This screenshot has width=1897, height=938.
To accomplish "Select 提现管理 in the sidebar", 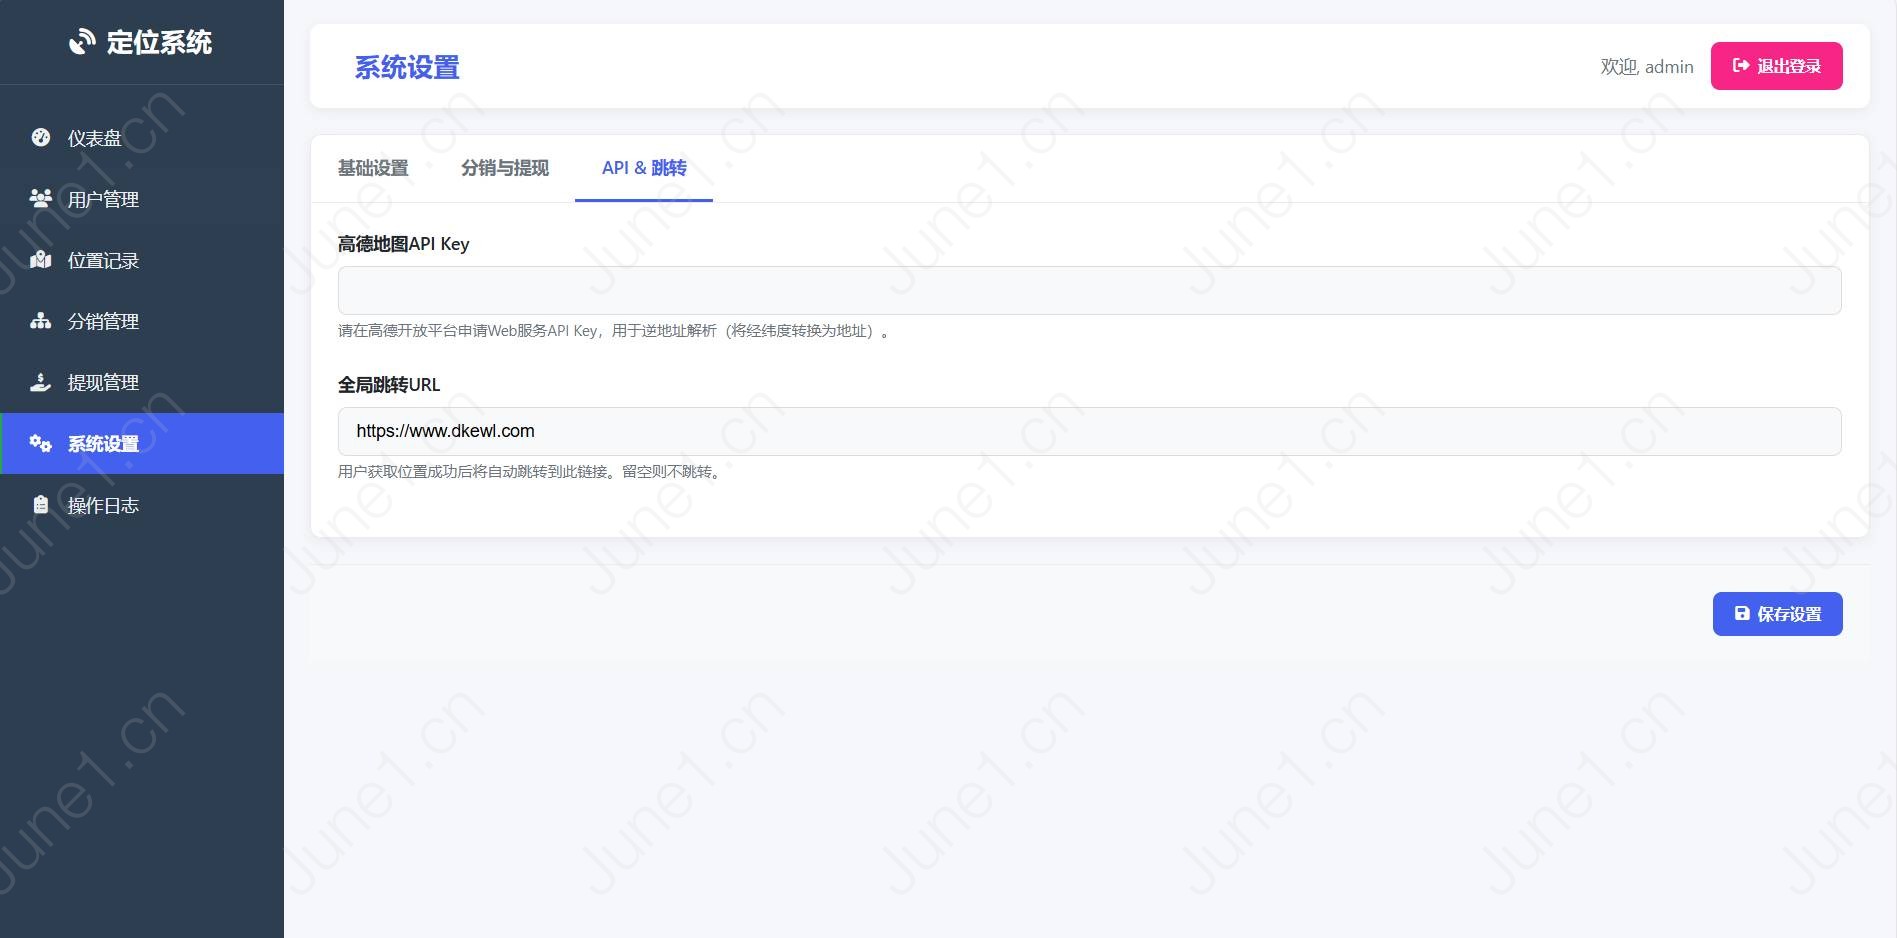I will pos(142,382).
